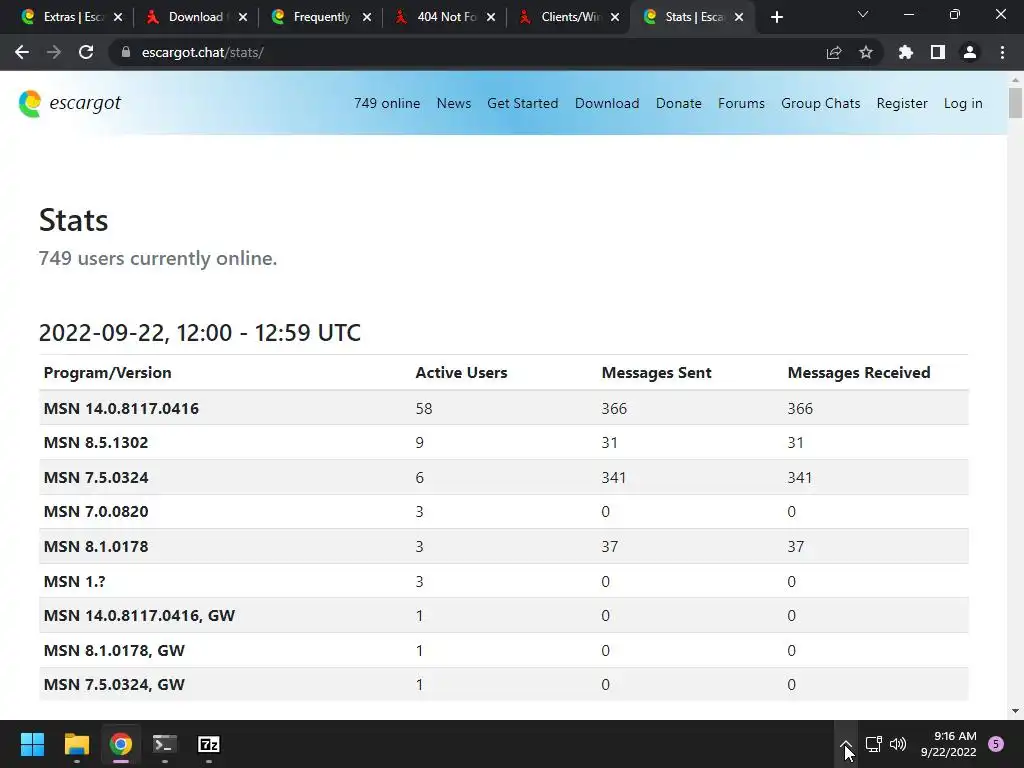Select the MSN 7.0.0820 row label
Screen dimensions: 1024x768
coord(96,511)
